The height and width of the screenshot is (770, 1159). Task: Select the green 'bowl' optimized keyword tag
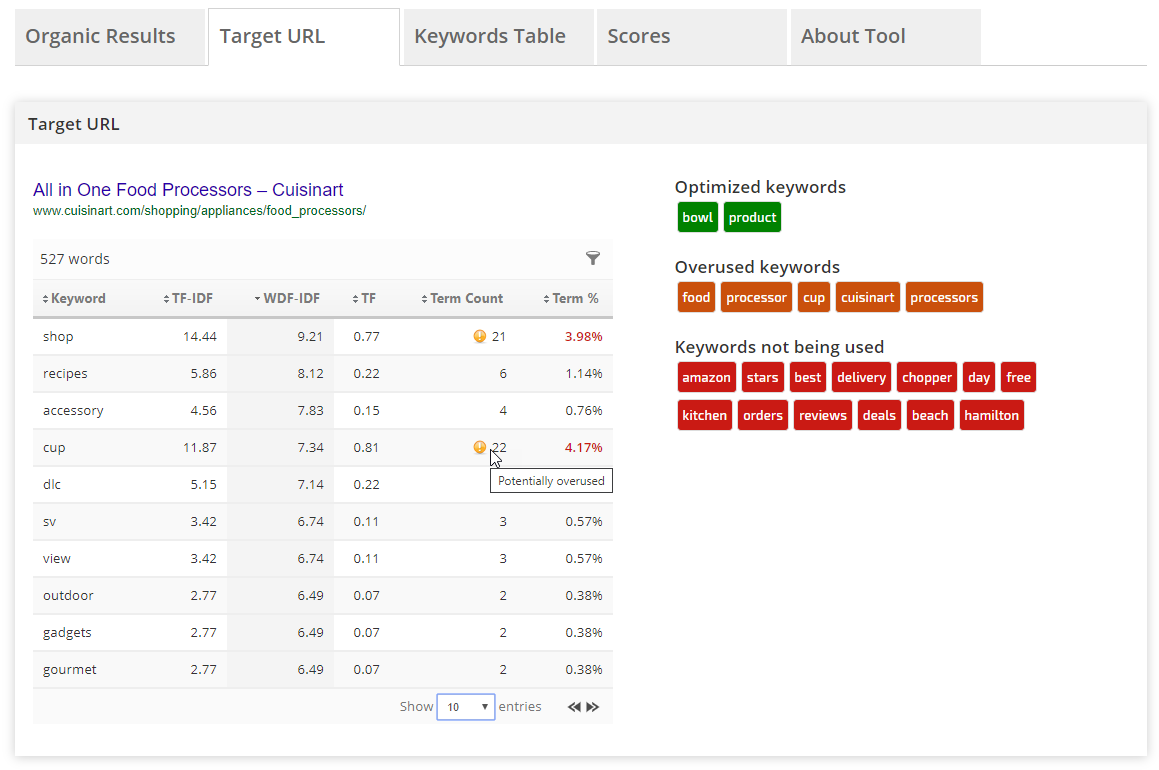(697, 217)
